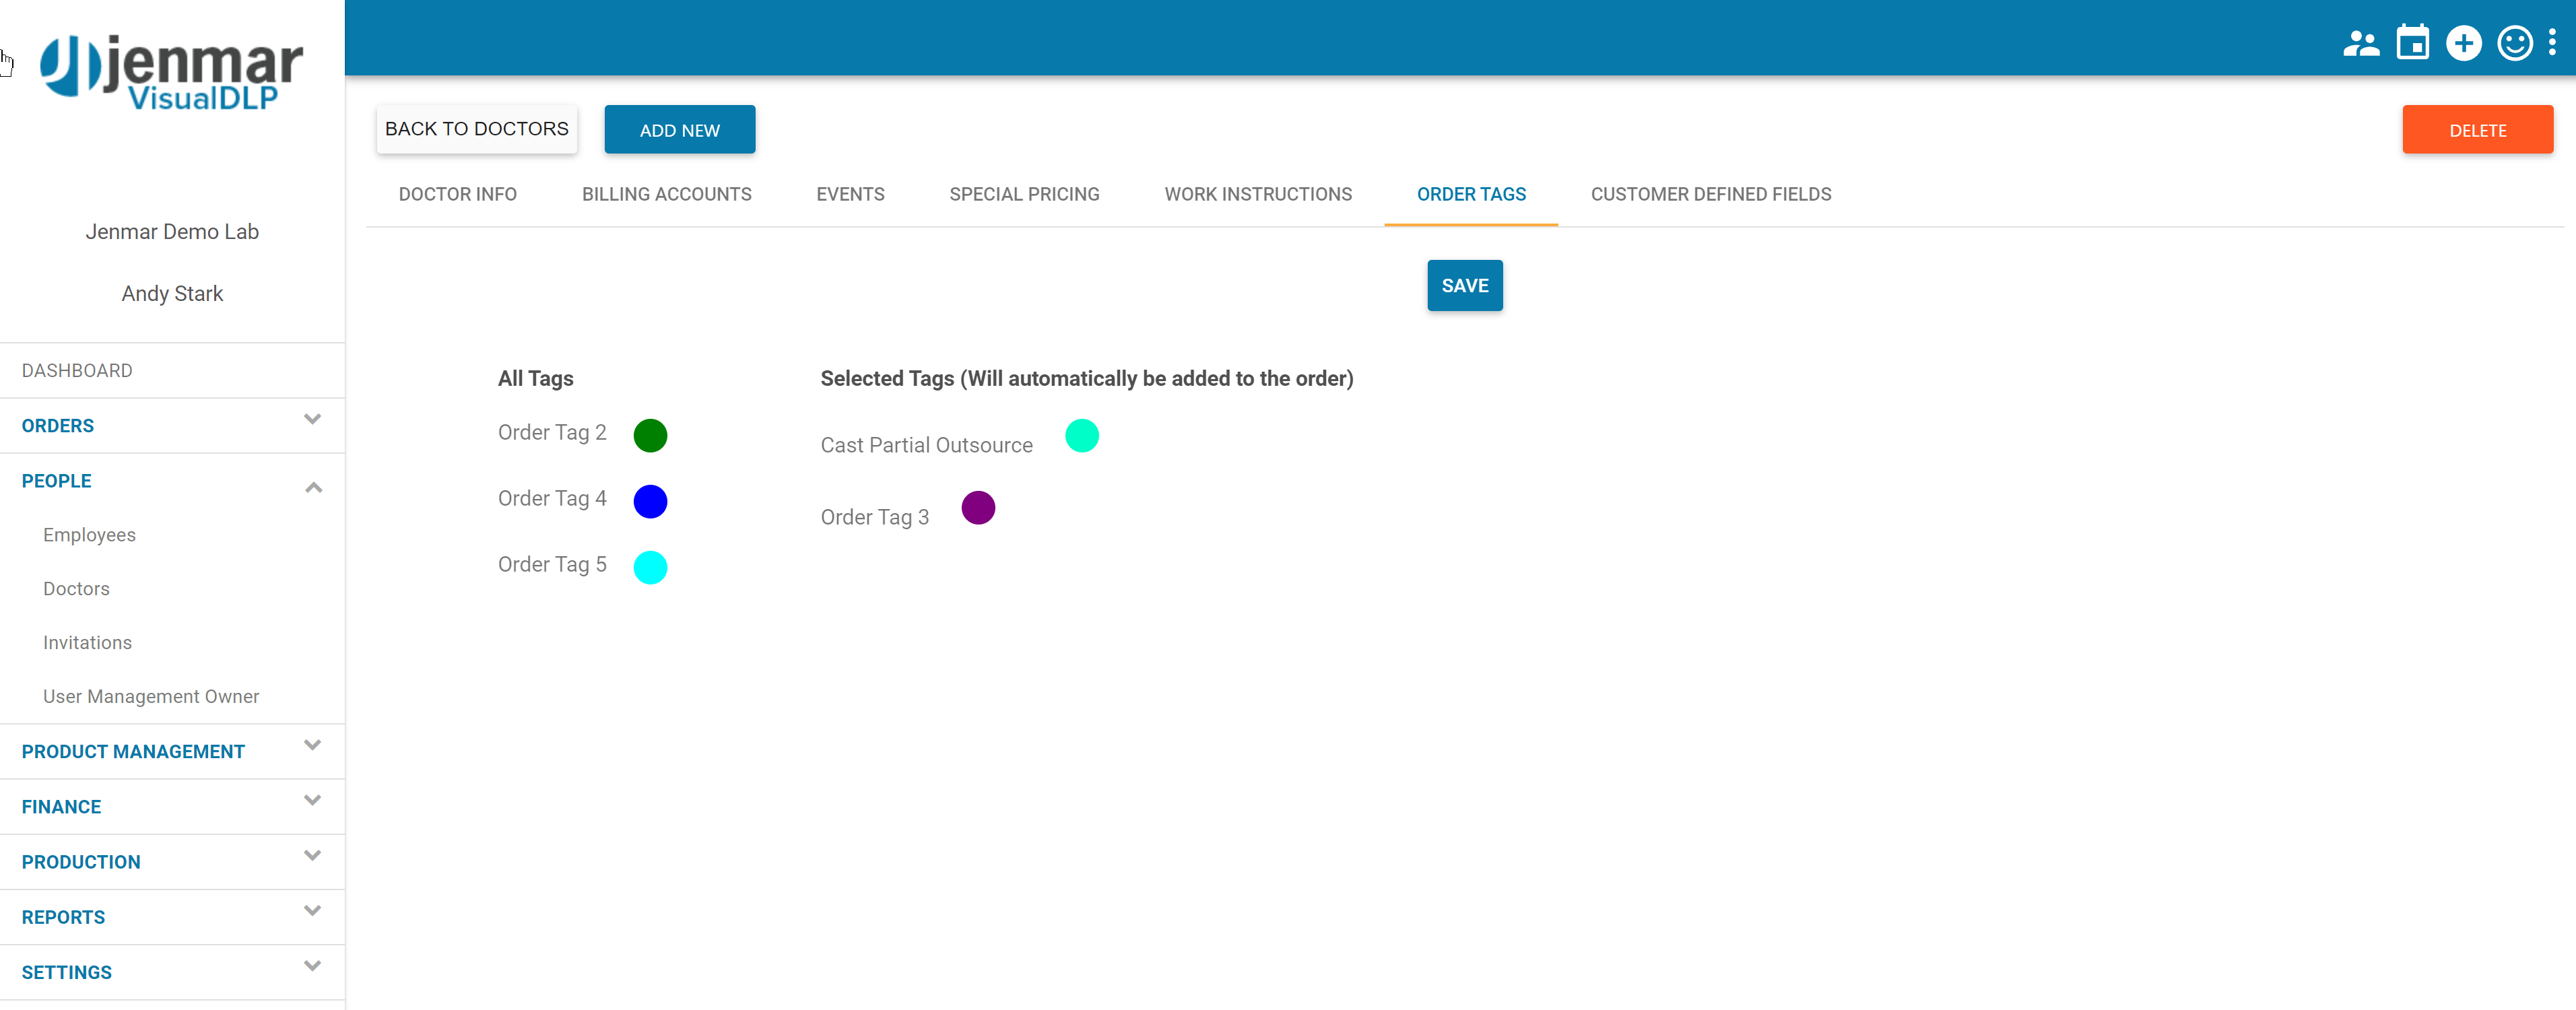
Task: Click the orange Delete button
Action: pyautogui.click(x=2477, y=130)
